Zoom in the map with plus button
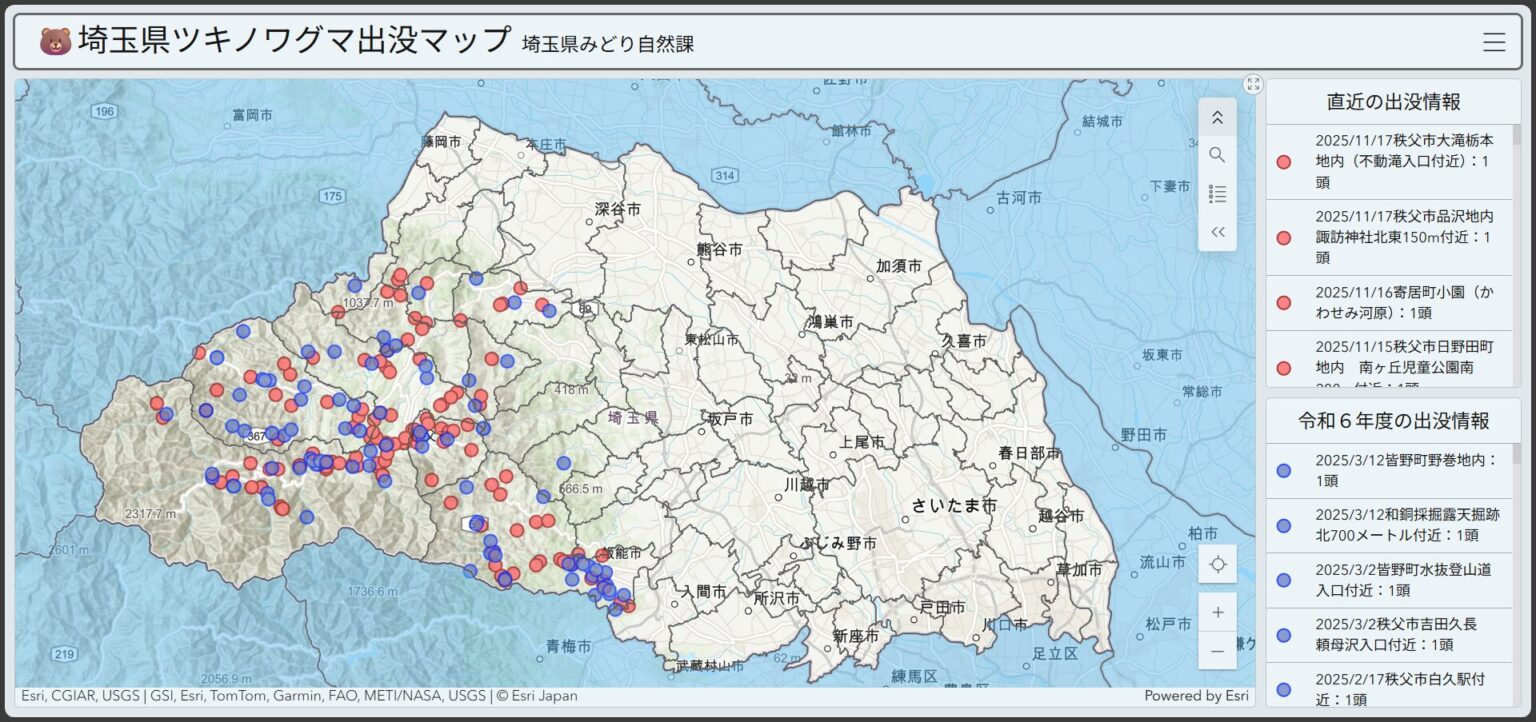Image resolution: width=1536 pixels, height=722 pixels. 1217,612
